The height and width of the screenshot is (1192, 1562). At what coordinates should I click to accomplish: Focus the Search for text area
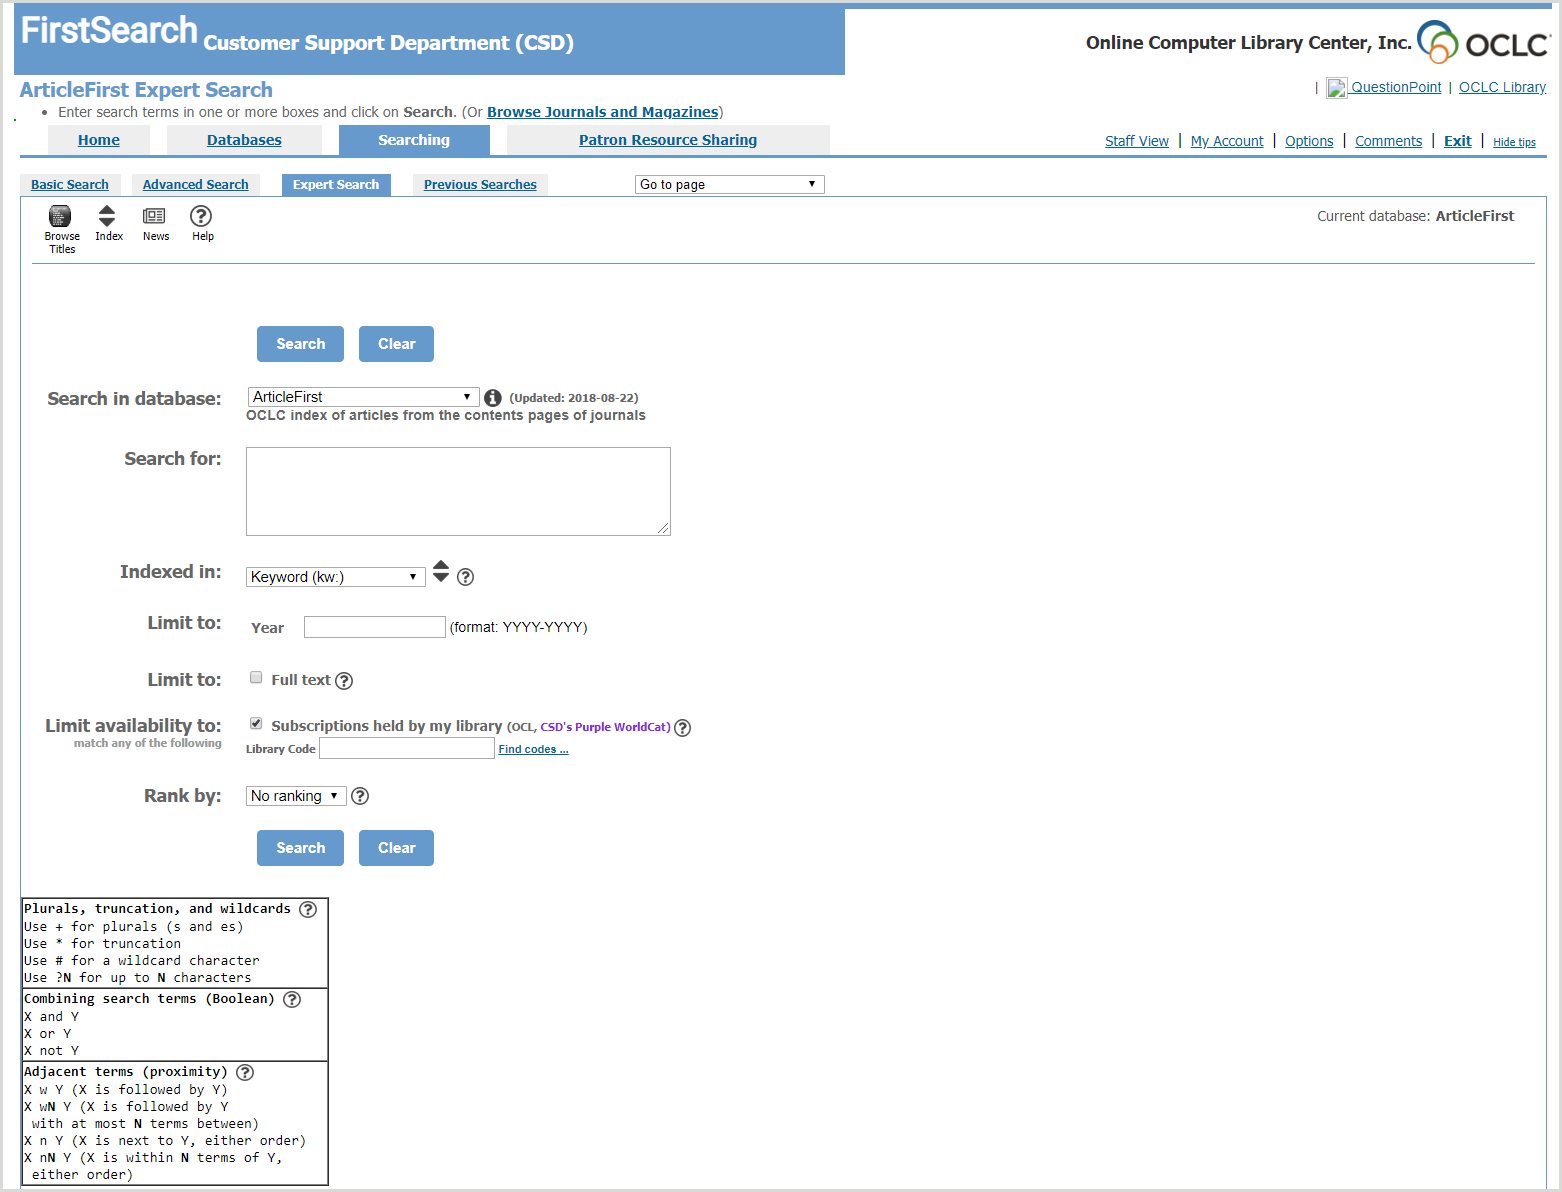click(x=458, y=491)
